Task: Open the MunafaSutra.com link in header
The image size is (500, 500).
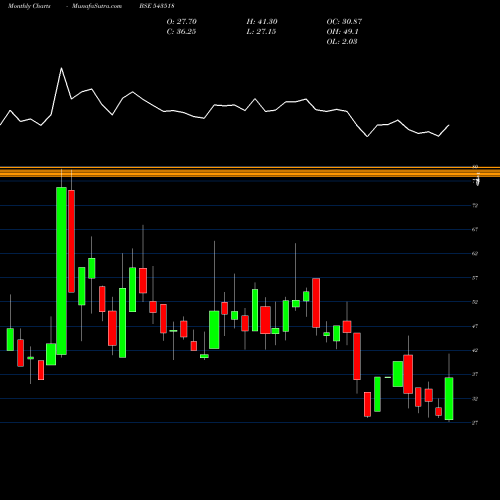Action: [x=97, y=6]
